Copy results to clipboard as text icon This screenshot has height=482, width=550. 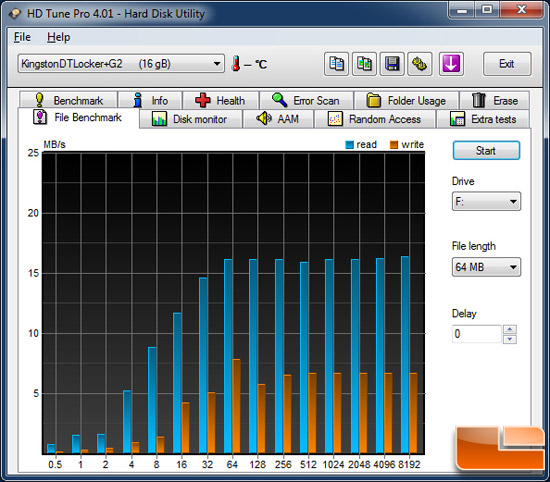[x=336, y=64]
